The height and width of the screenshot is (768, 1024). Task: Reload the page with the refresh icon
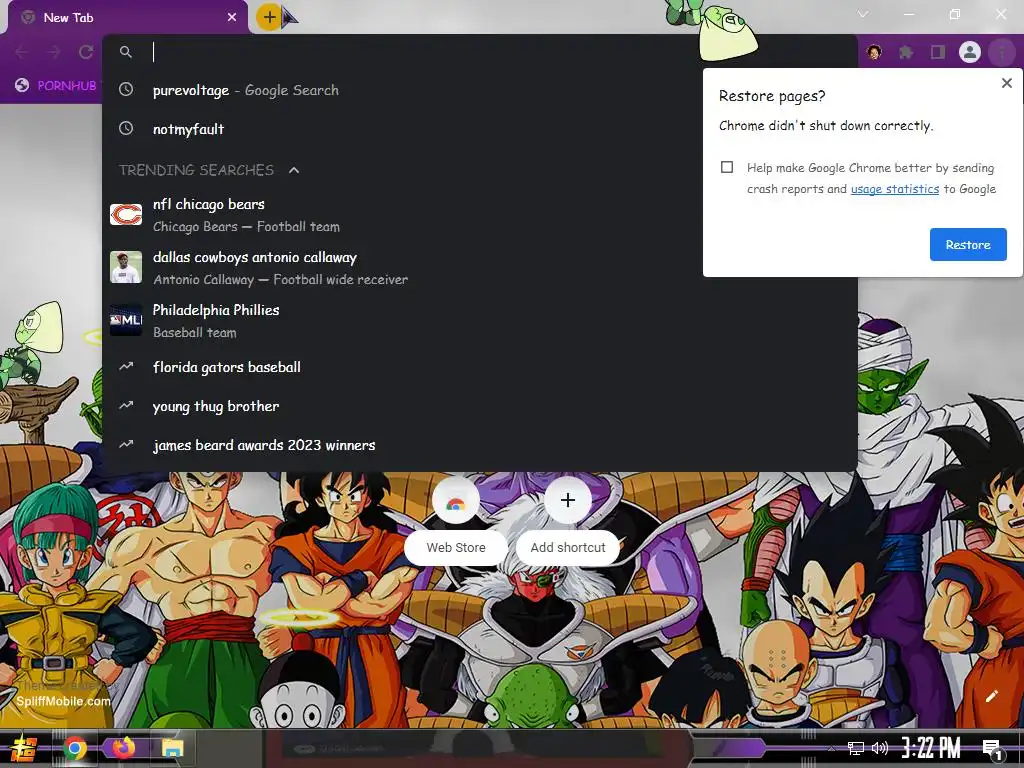pos(86,52)
